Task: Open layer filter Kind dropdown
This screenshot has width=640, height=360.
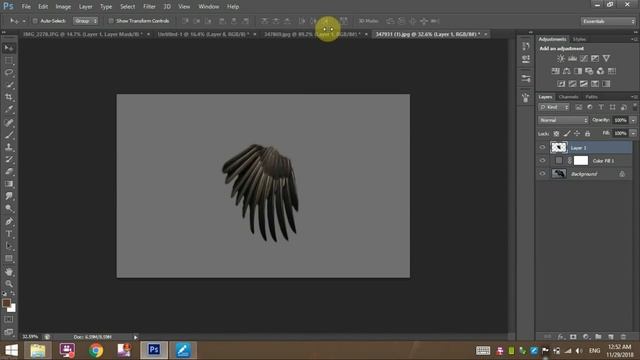Action: (x=554, y=107)
